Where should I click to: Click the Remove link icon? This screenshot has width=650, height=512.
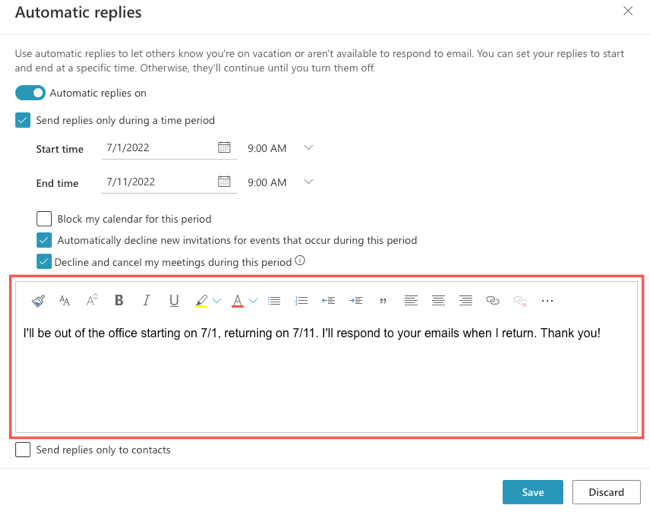(x=520, y=301)
